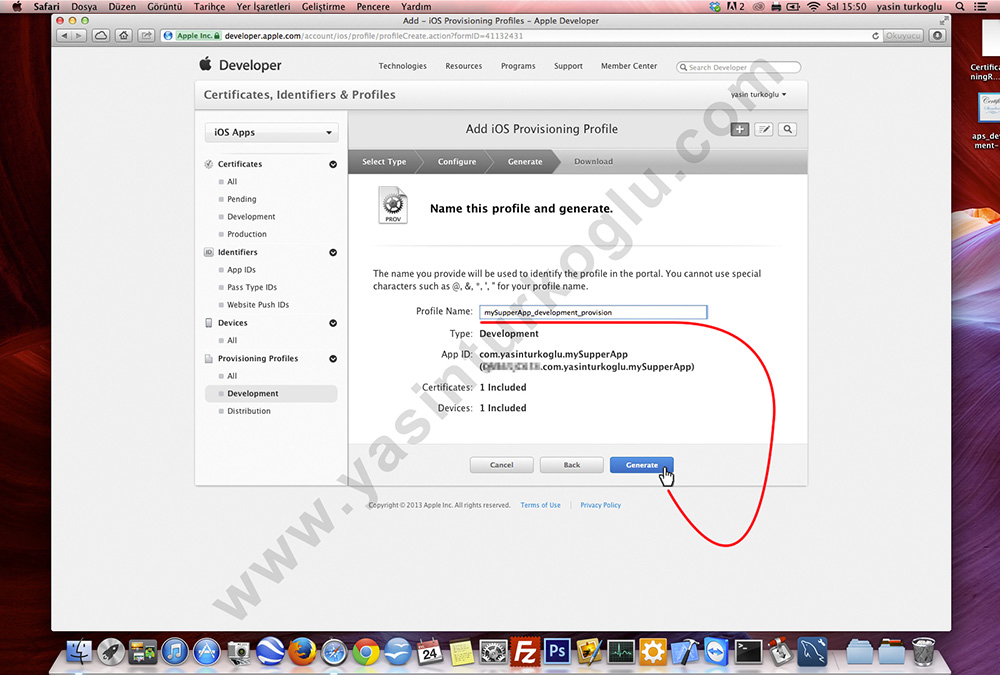Click Safari home icon
The height and width of the screenshot is (675, 1000).
coord(124,36)
